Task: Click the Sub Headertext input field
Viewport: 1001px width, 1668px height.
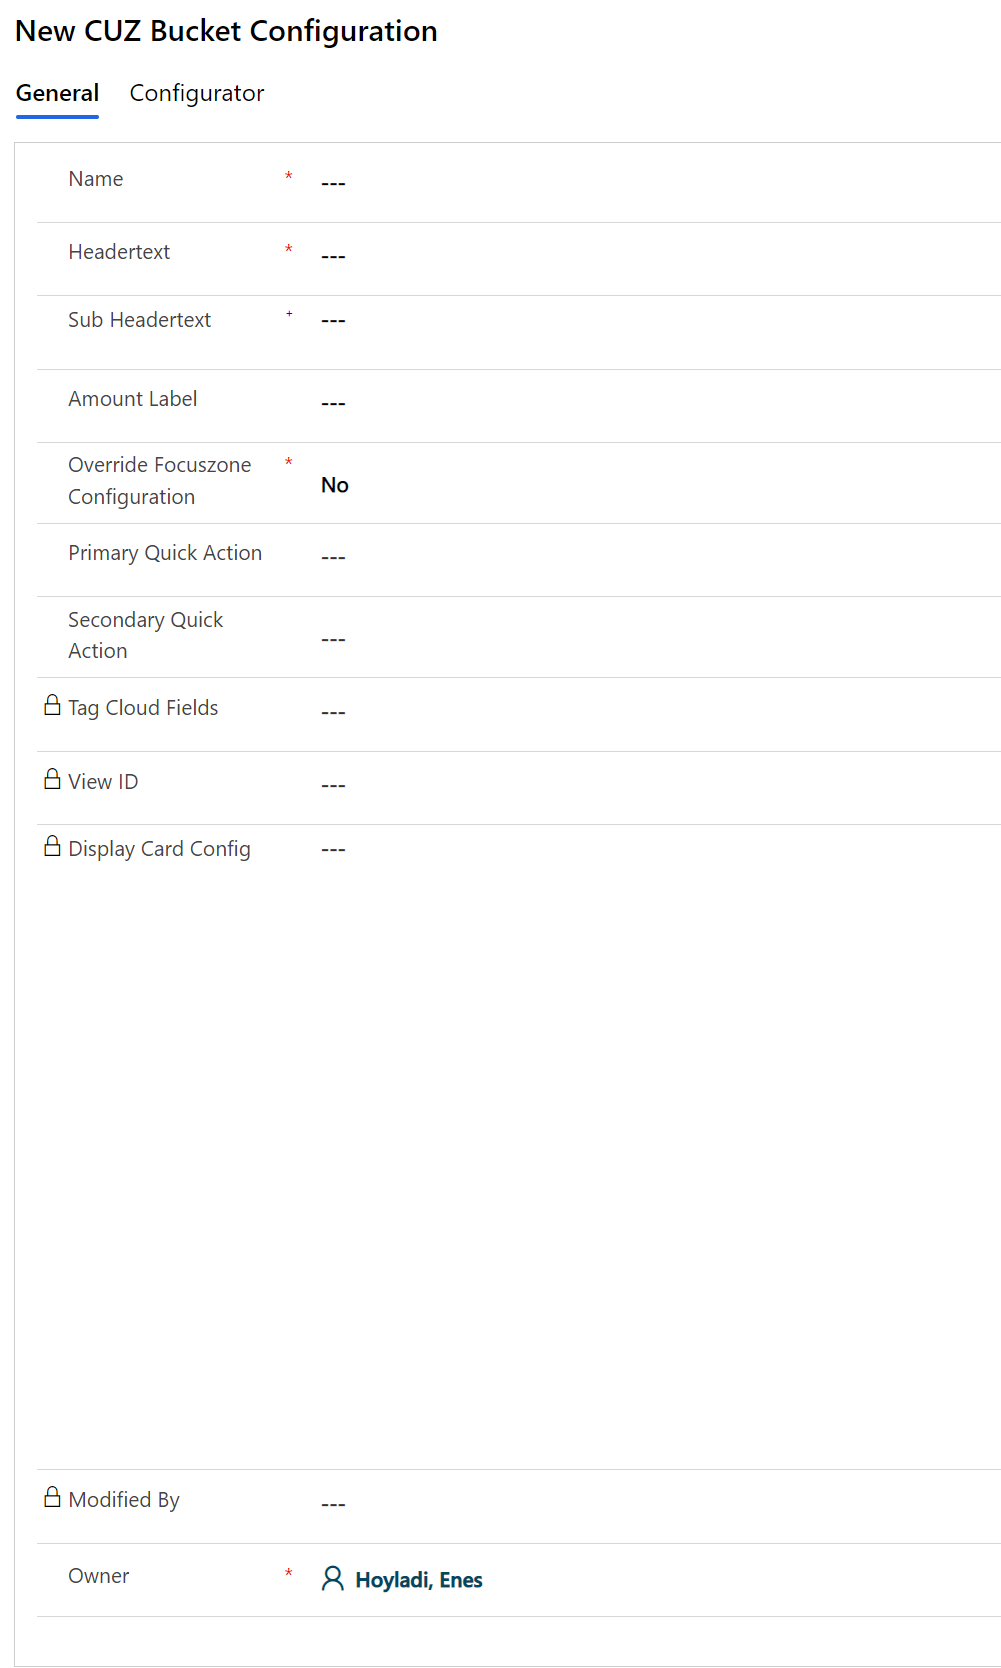Action: [x=650, y=321]
